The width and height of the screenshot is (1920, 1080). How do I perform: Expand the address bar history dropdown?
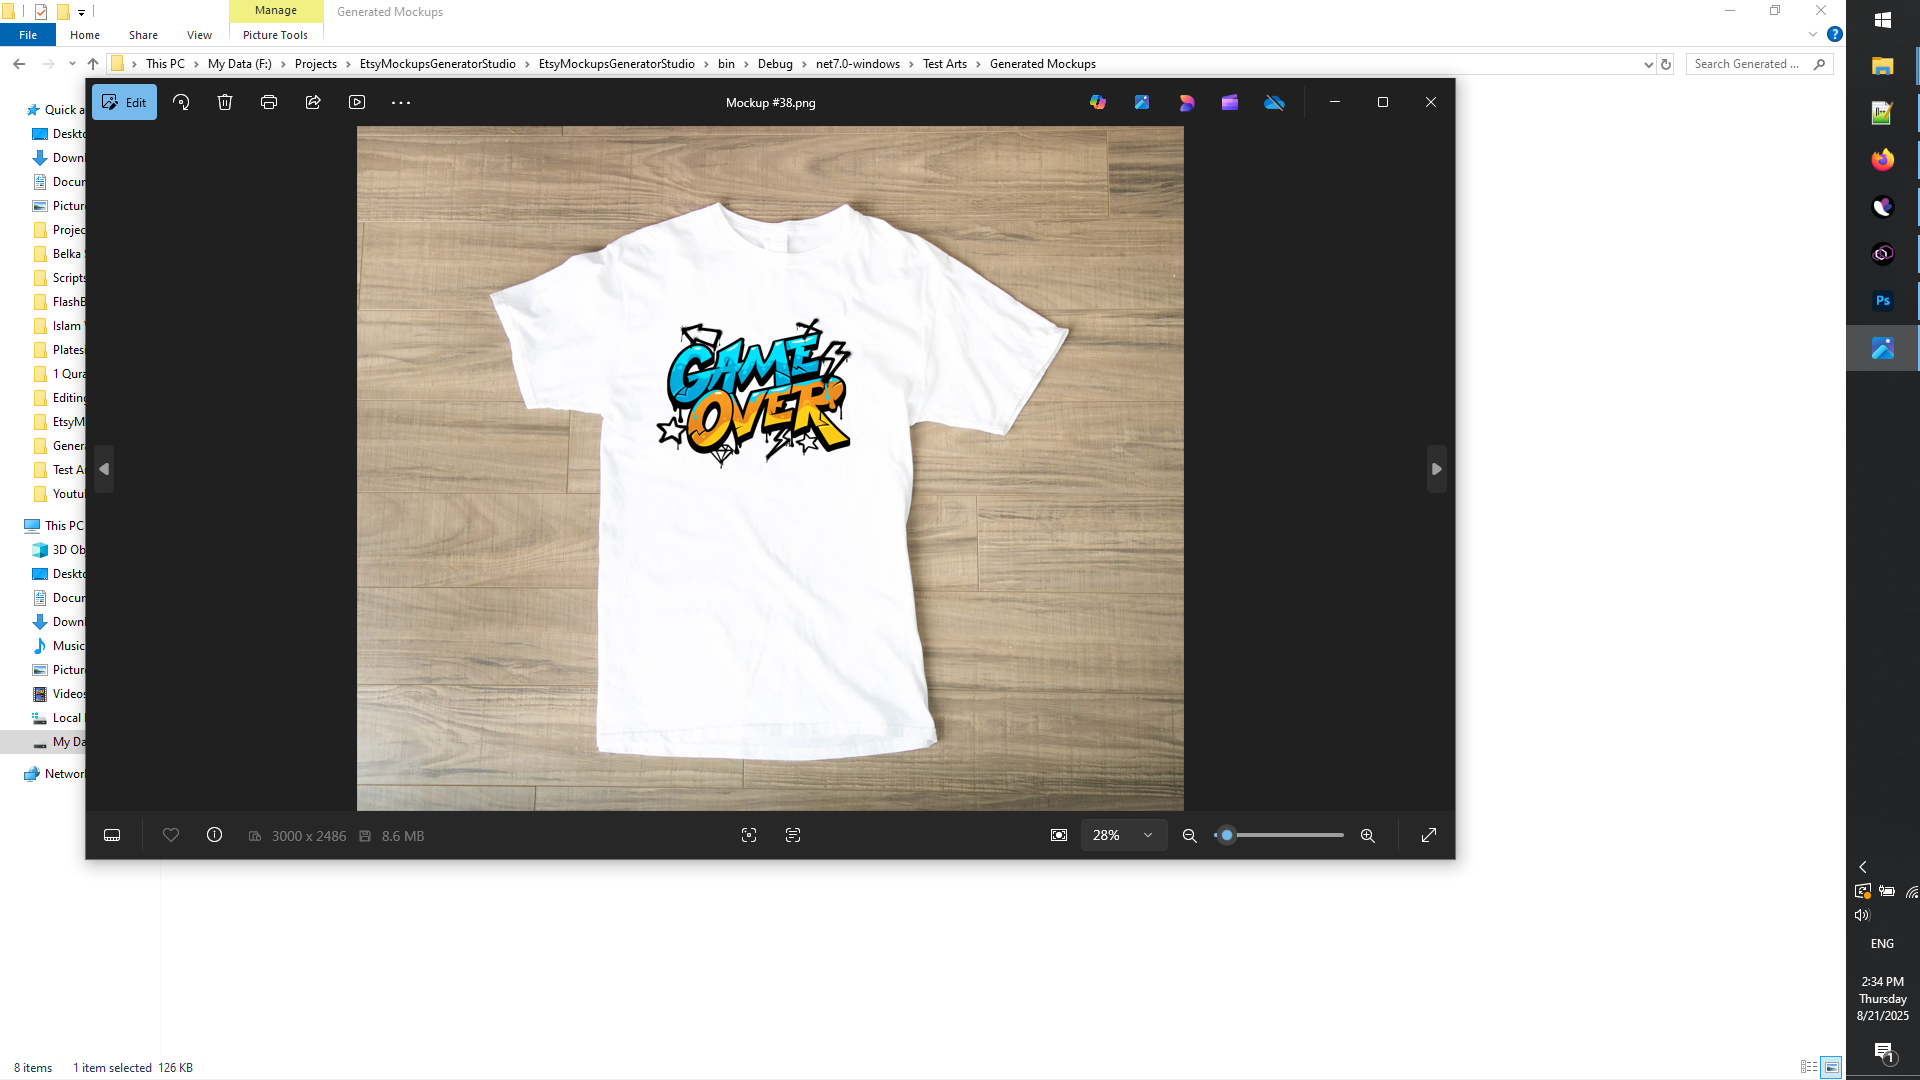pos(1649,63)
